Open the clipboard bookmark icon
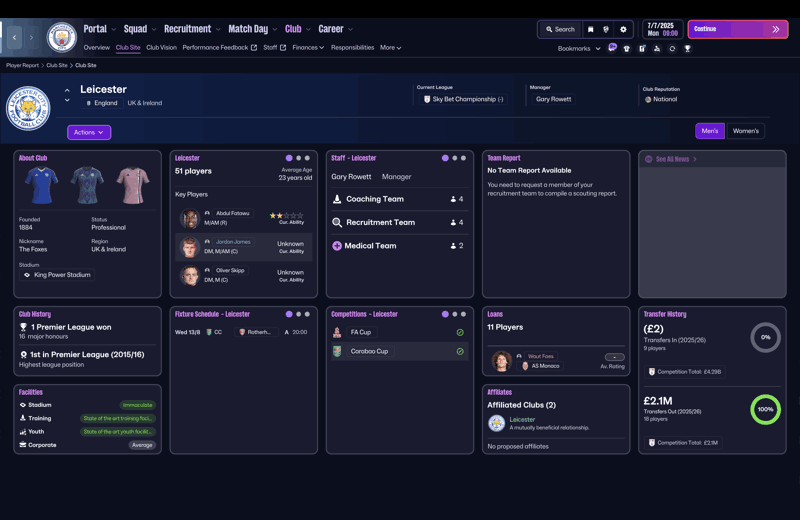 (642, 48)
